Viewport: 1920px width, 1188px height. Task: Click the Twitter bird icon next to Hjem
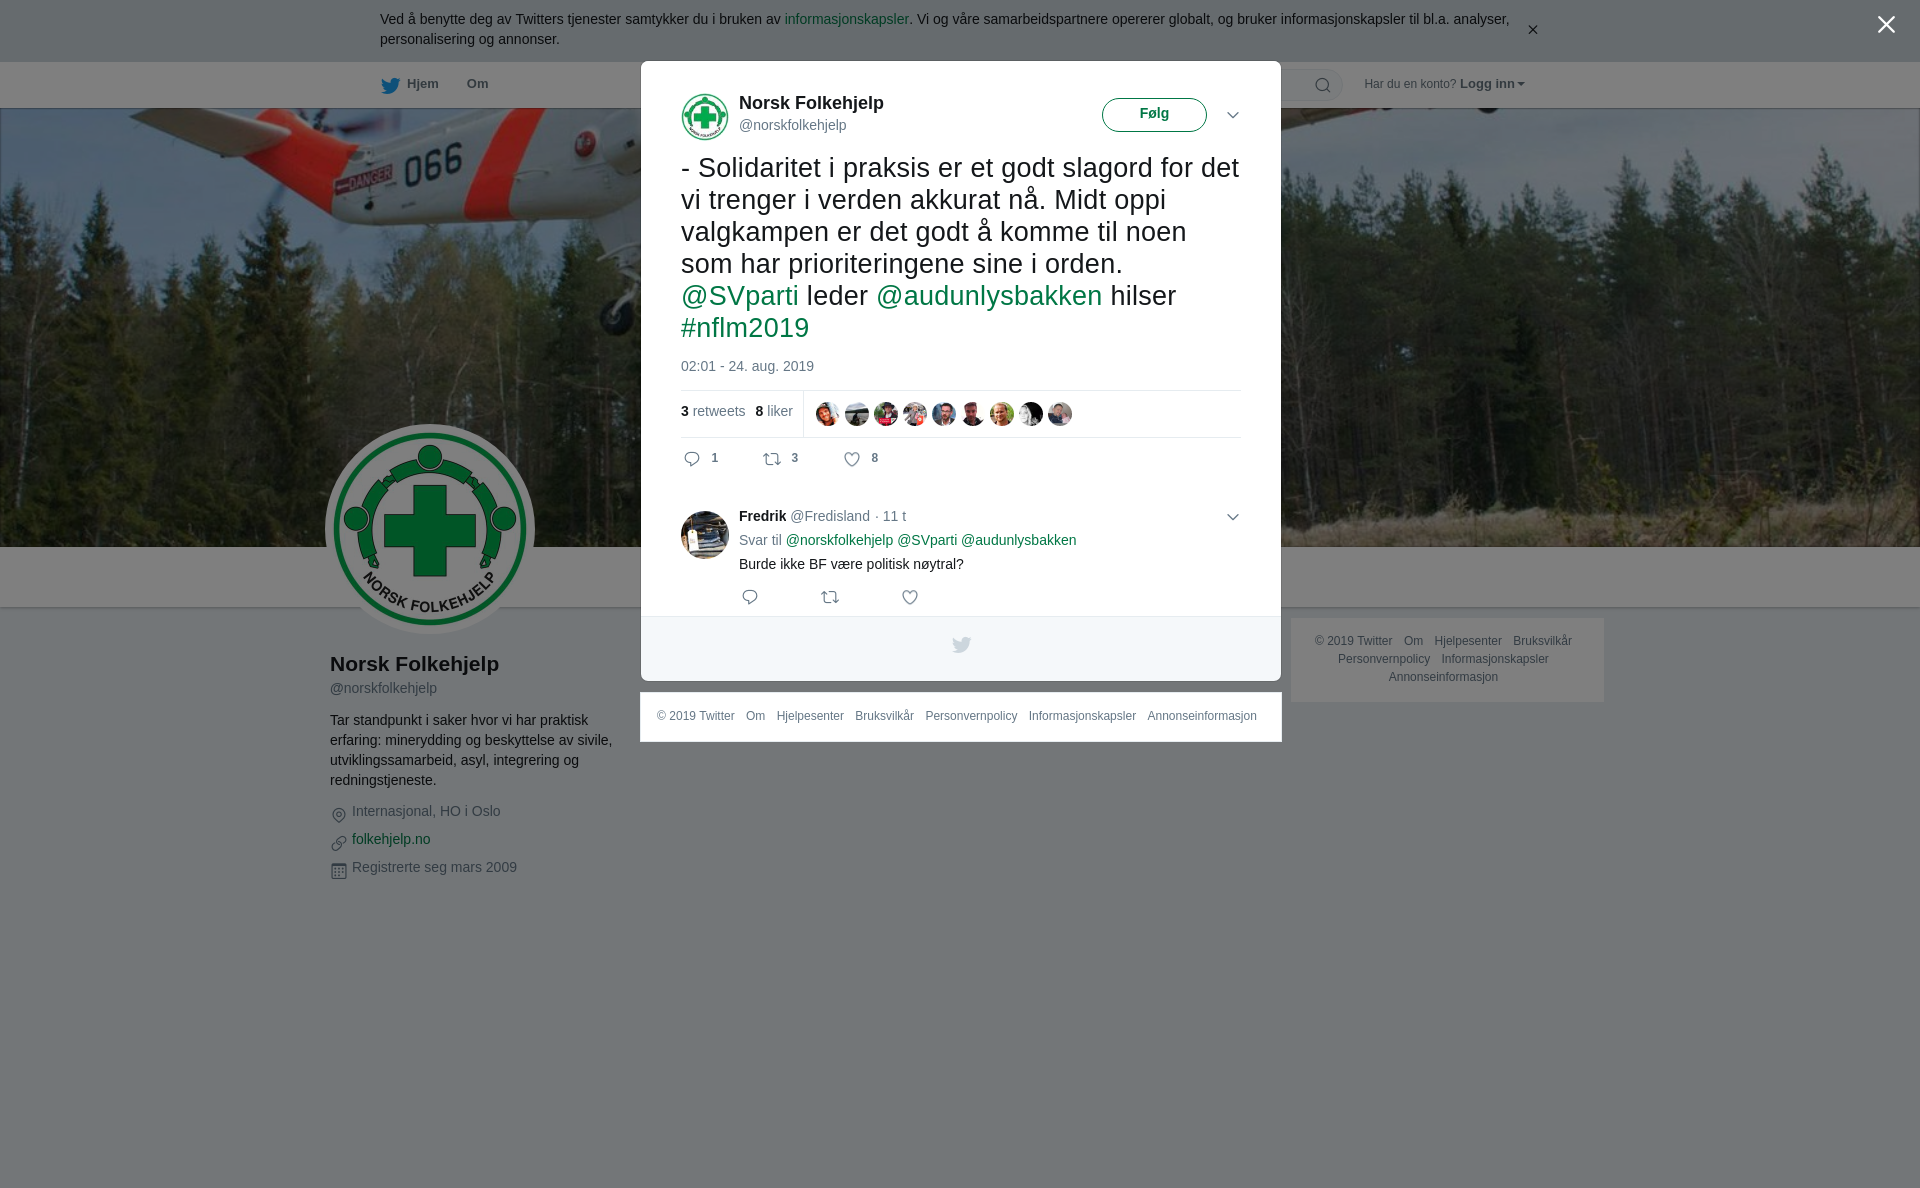[390, 85]
